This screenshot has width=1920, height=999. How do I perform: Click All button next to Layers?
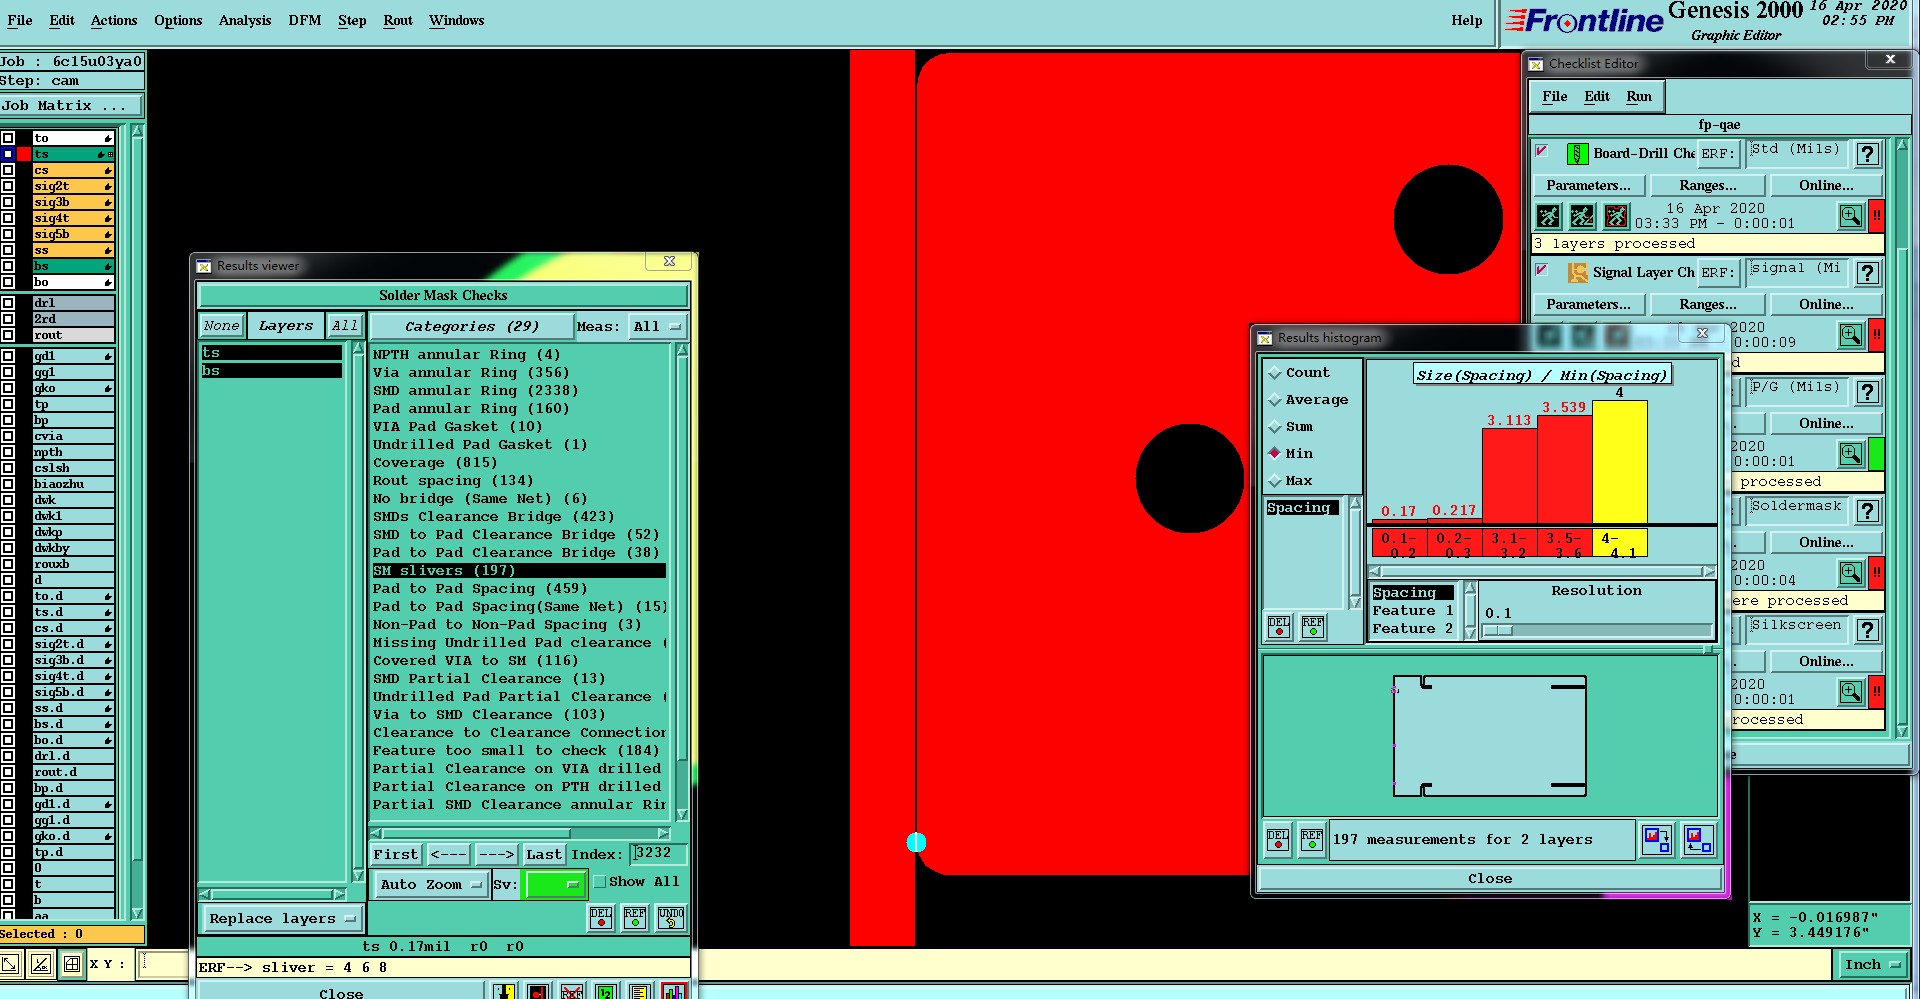345,326
